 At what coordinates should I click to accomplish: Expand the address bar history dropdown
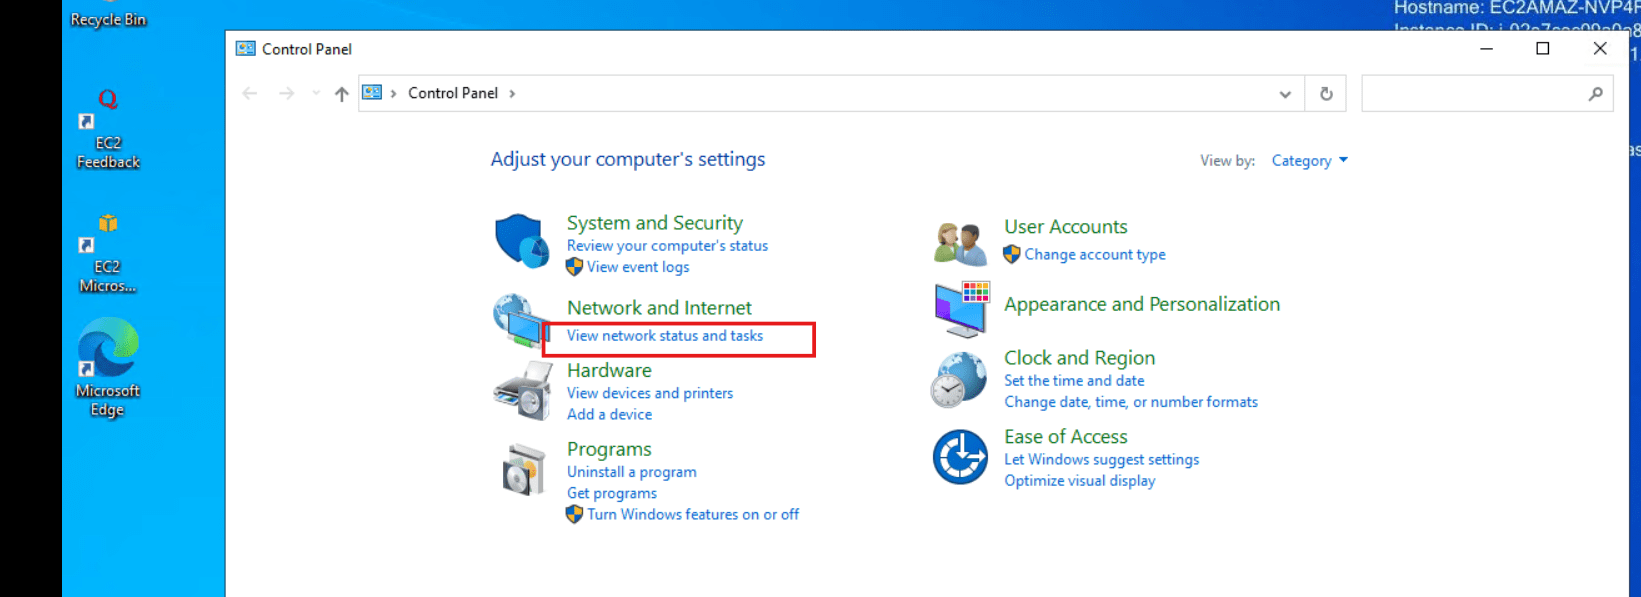point(1285,94)
